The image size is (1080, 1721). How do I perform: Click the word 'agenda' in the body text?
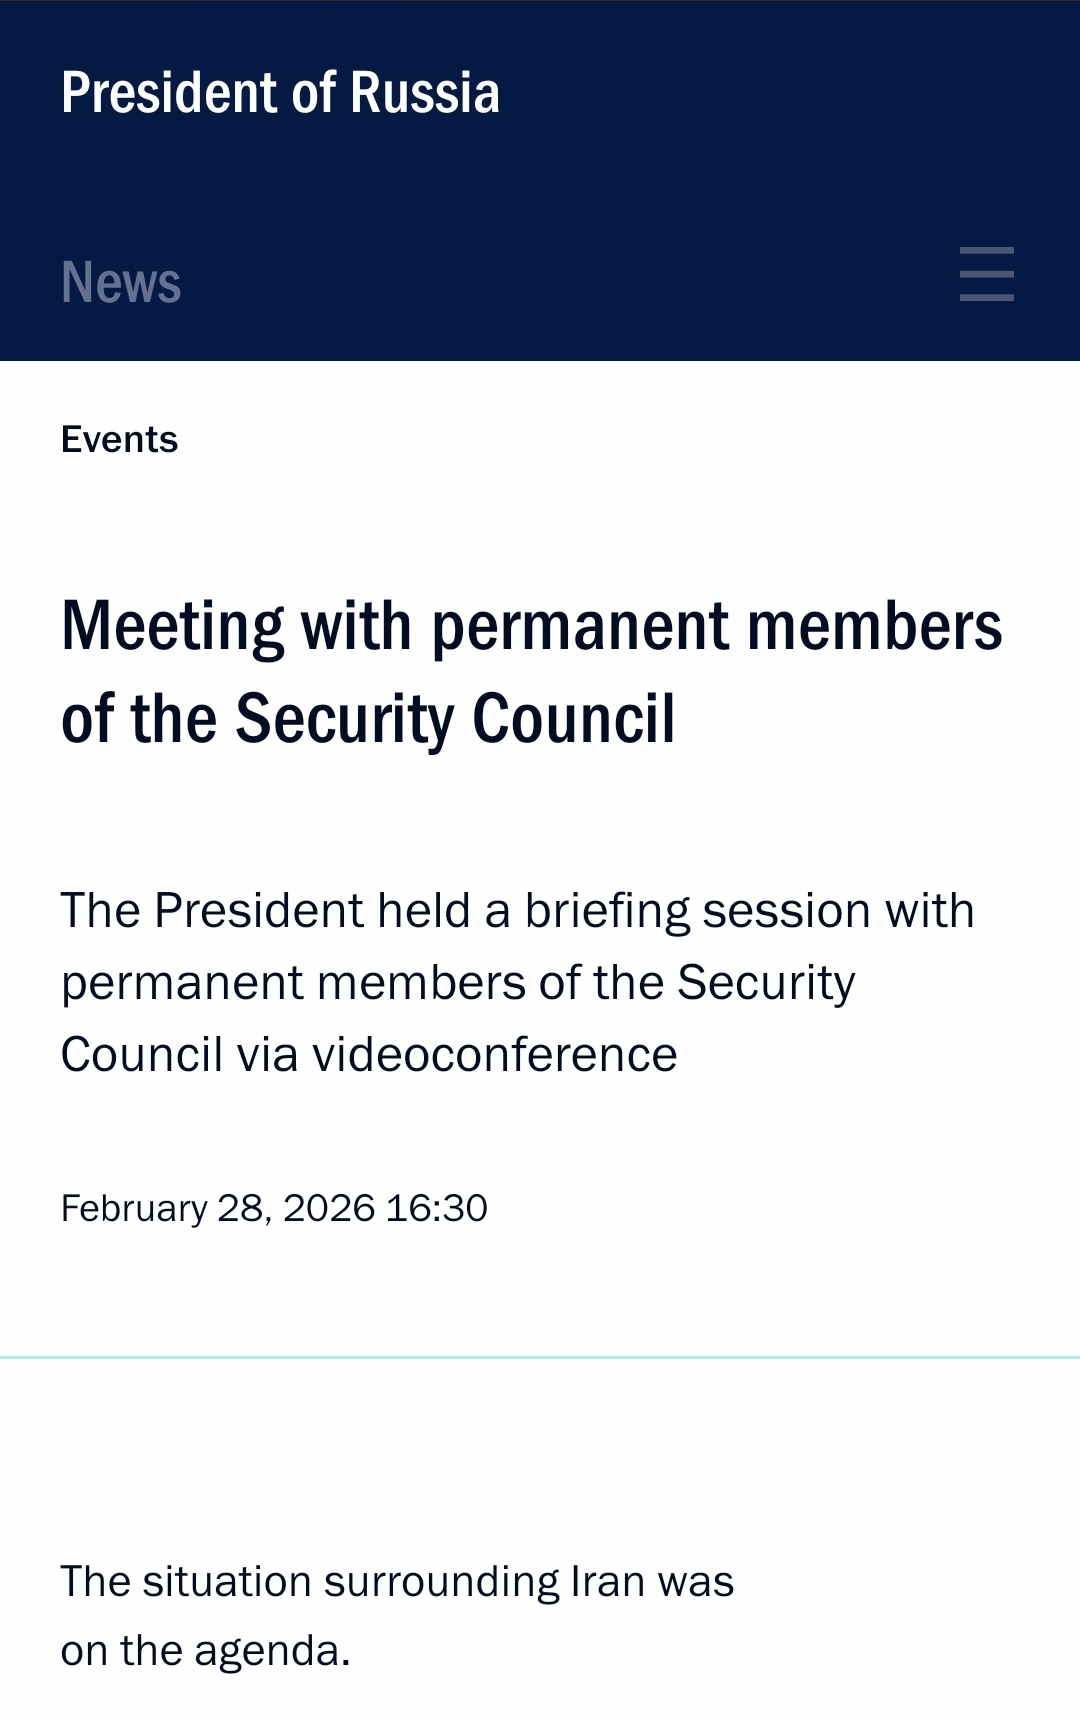(266, 1651)
